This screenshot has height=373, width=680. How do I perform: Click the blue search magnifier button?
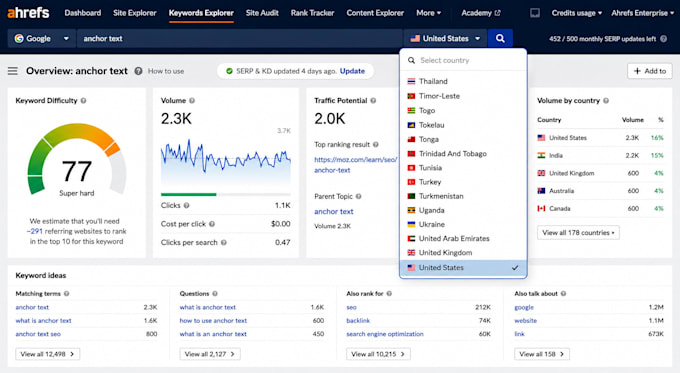coord(500,39)
